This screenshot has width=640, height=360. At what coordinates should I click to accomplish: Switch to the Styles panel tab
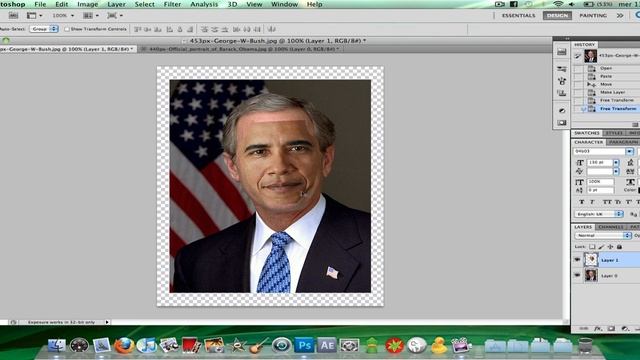613,133
